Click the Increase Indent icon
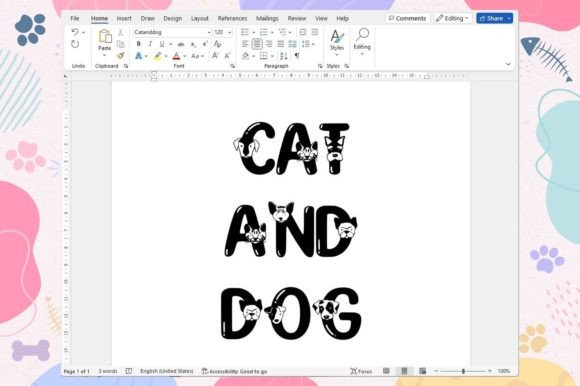 (x=315, y=32)
